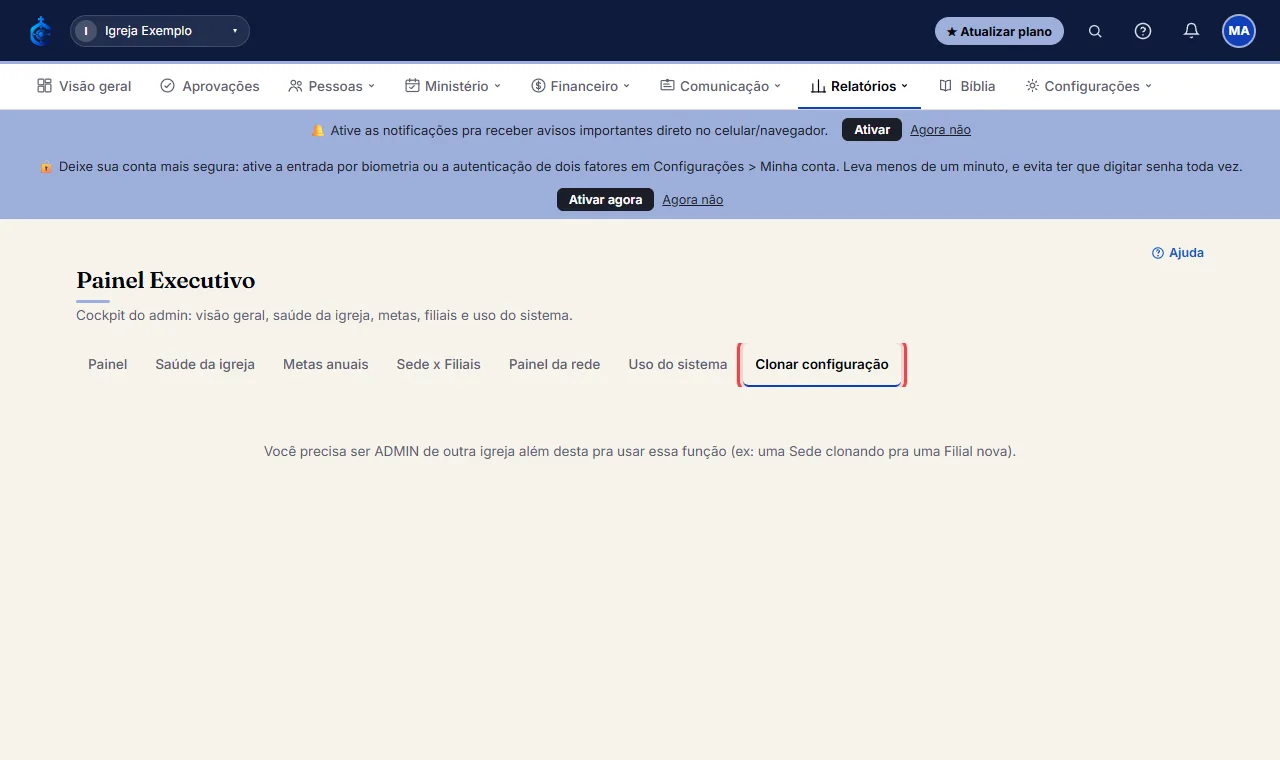
Task: Switch to the Painel tab
Action: 108,364
